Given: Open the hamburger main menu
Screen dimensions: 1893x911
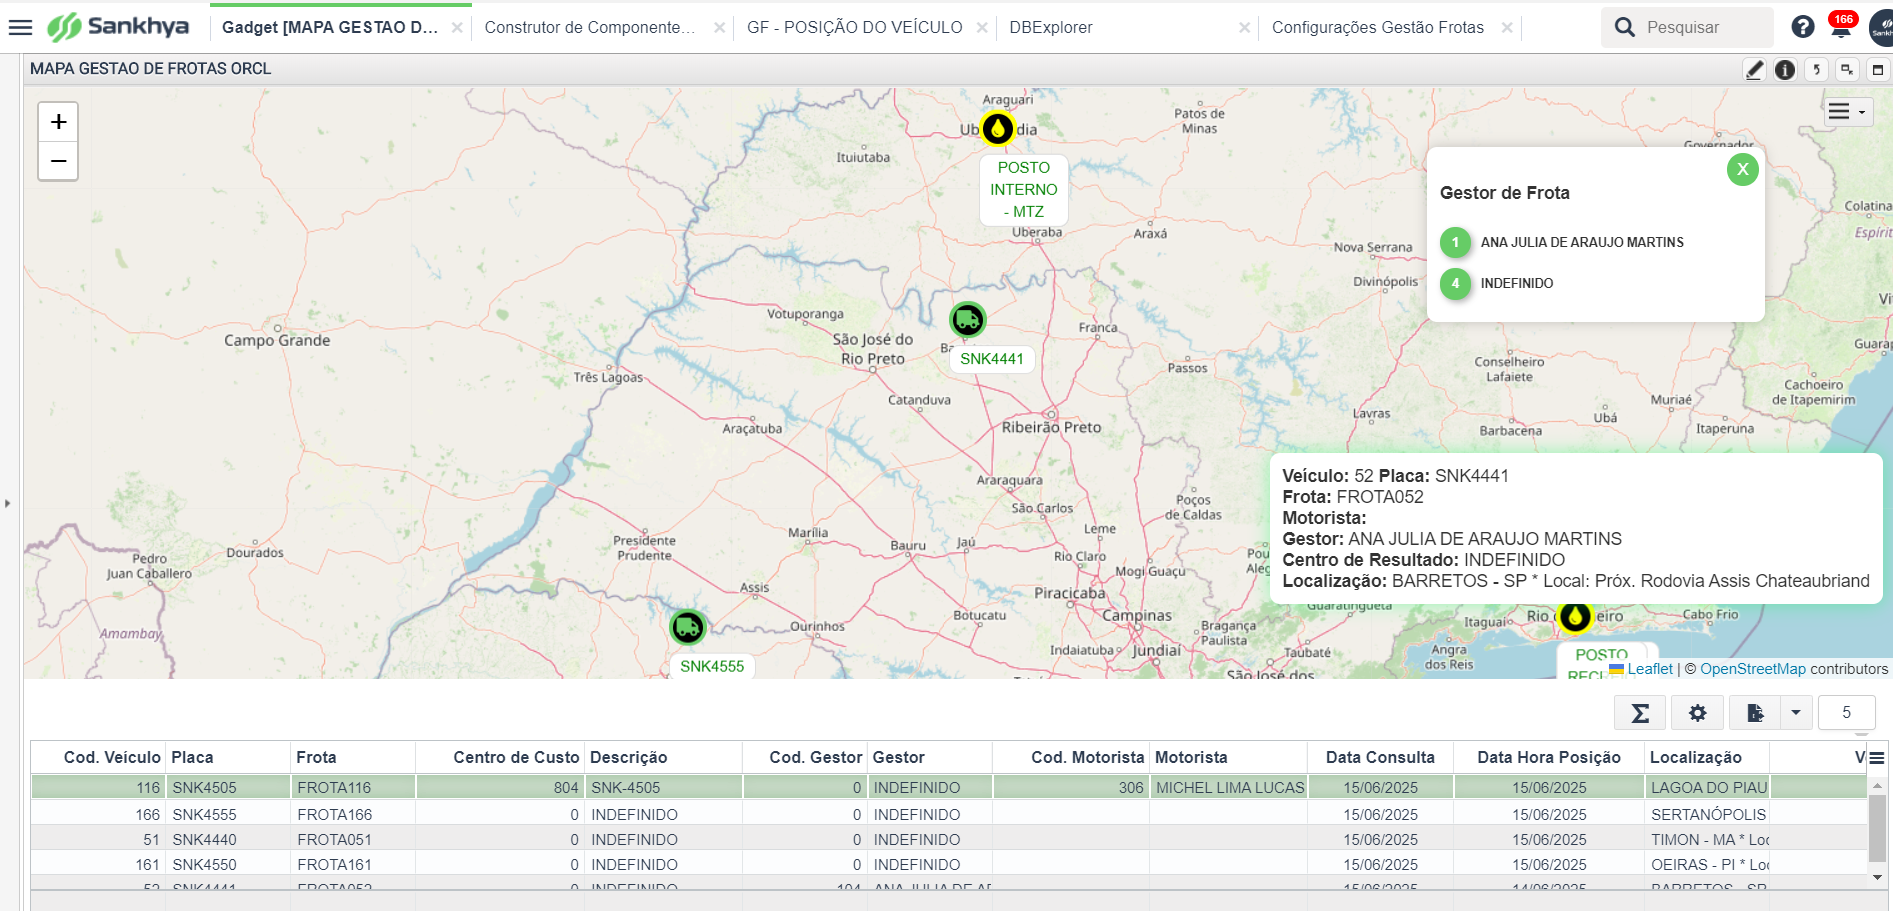Looking at the screenshot, I should [x=20, y=27].
